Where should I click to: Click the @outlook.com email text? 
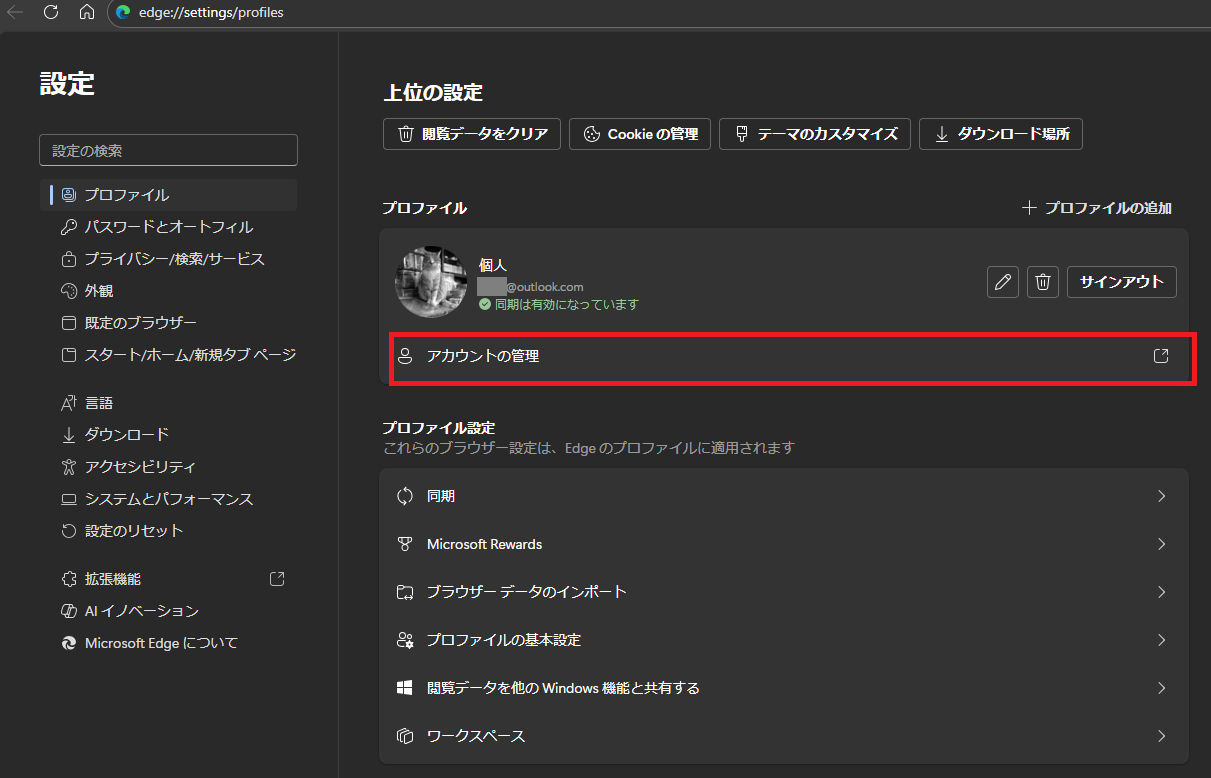[x=545, y=287]
